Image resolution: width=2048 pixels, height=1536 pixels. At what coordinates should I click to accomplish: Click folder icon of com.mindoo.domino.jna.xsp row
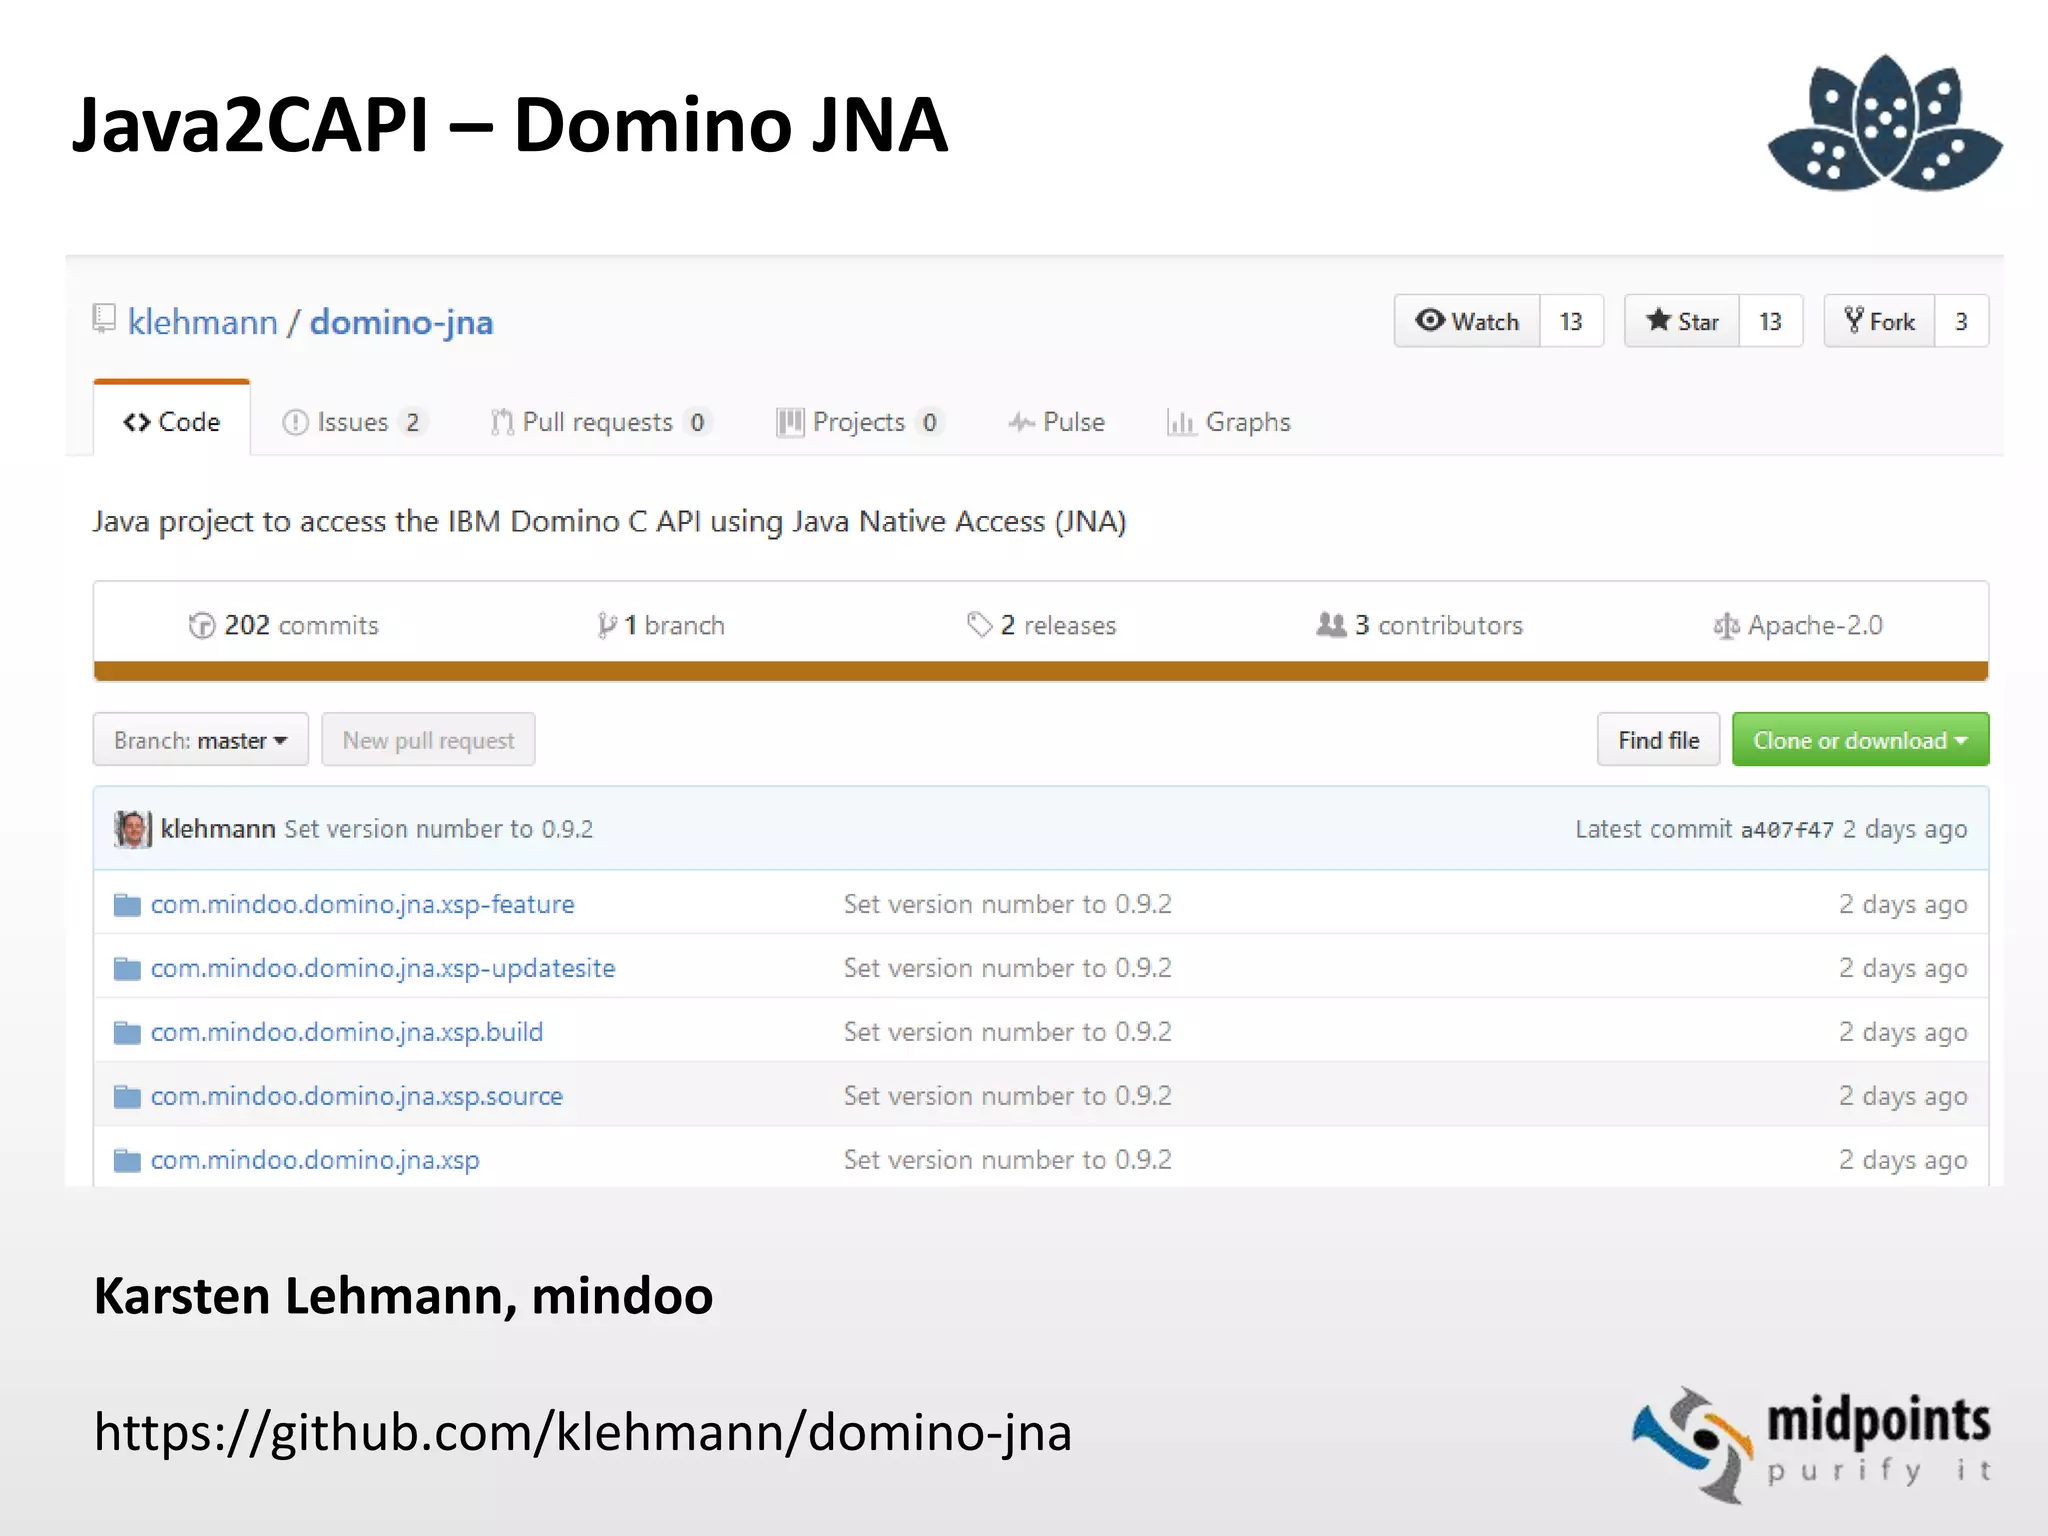click(x=127, y=1161)
